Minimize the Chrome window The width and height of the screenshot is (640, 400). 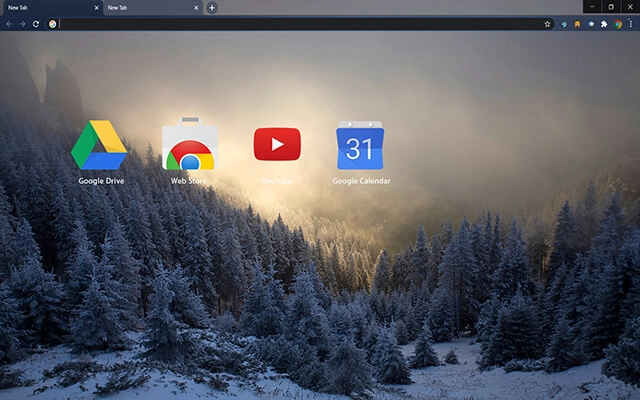pyautogui.click(x=592, y=7)
